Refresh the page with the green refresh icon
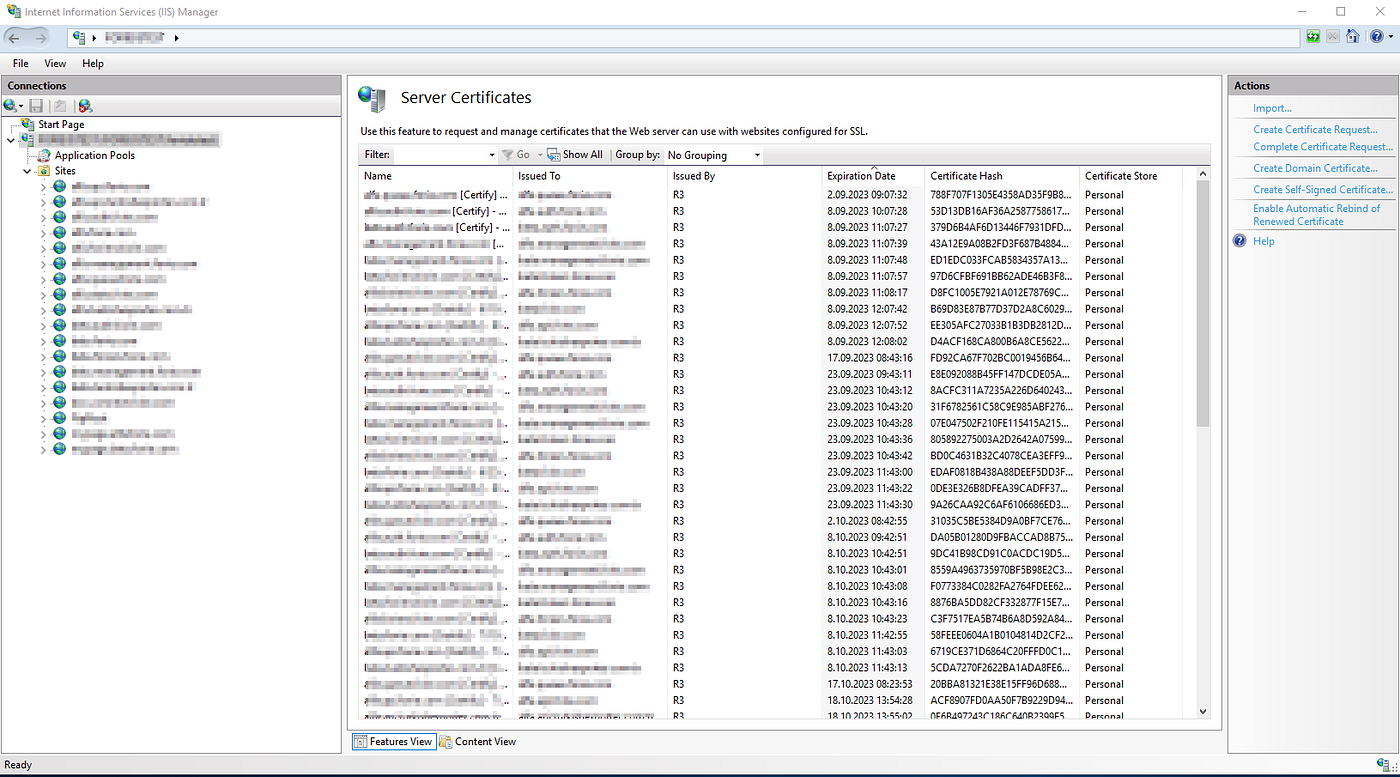This screenshot has height=777, width=1400. [x=1312, y=36]
